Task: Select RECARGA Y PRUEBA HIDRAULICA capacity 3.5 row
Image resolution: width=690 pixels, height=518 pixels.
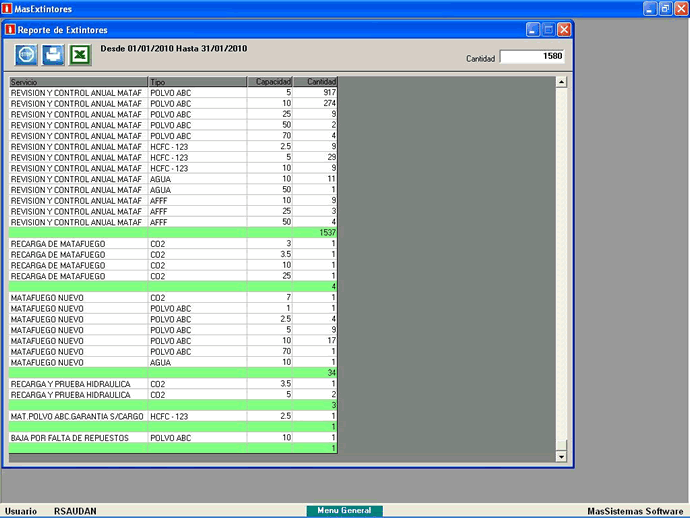Action: click(x=173, y=384)
